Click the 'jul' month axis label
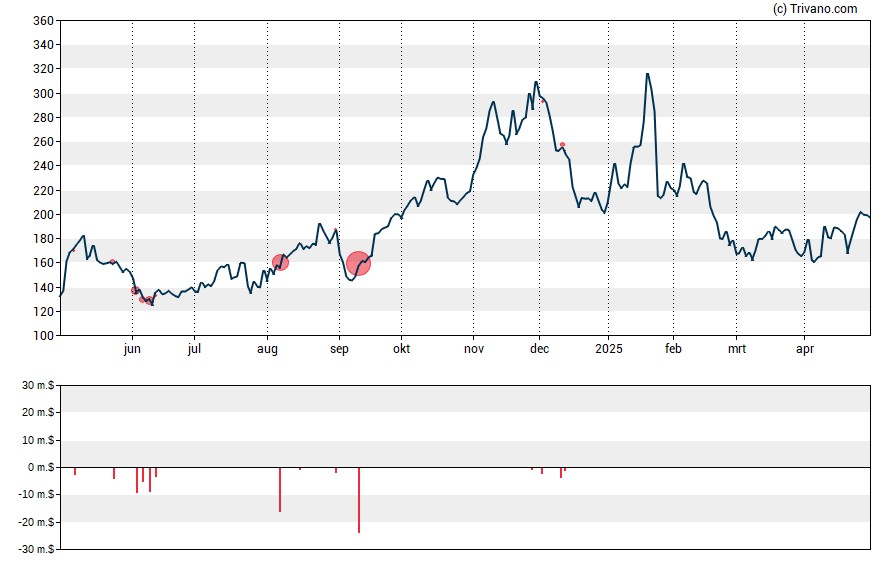This screenshot has width=888, height=565. coord(194,349)
